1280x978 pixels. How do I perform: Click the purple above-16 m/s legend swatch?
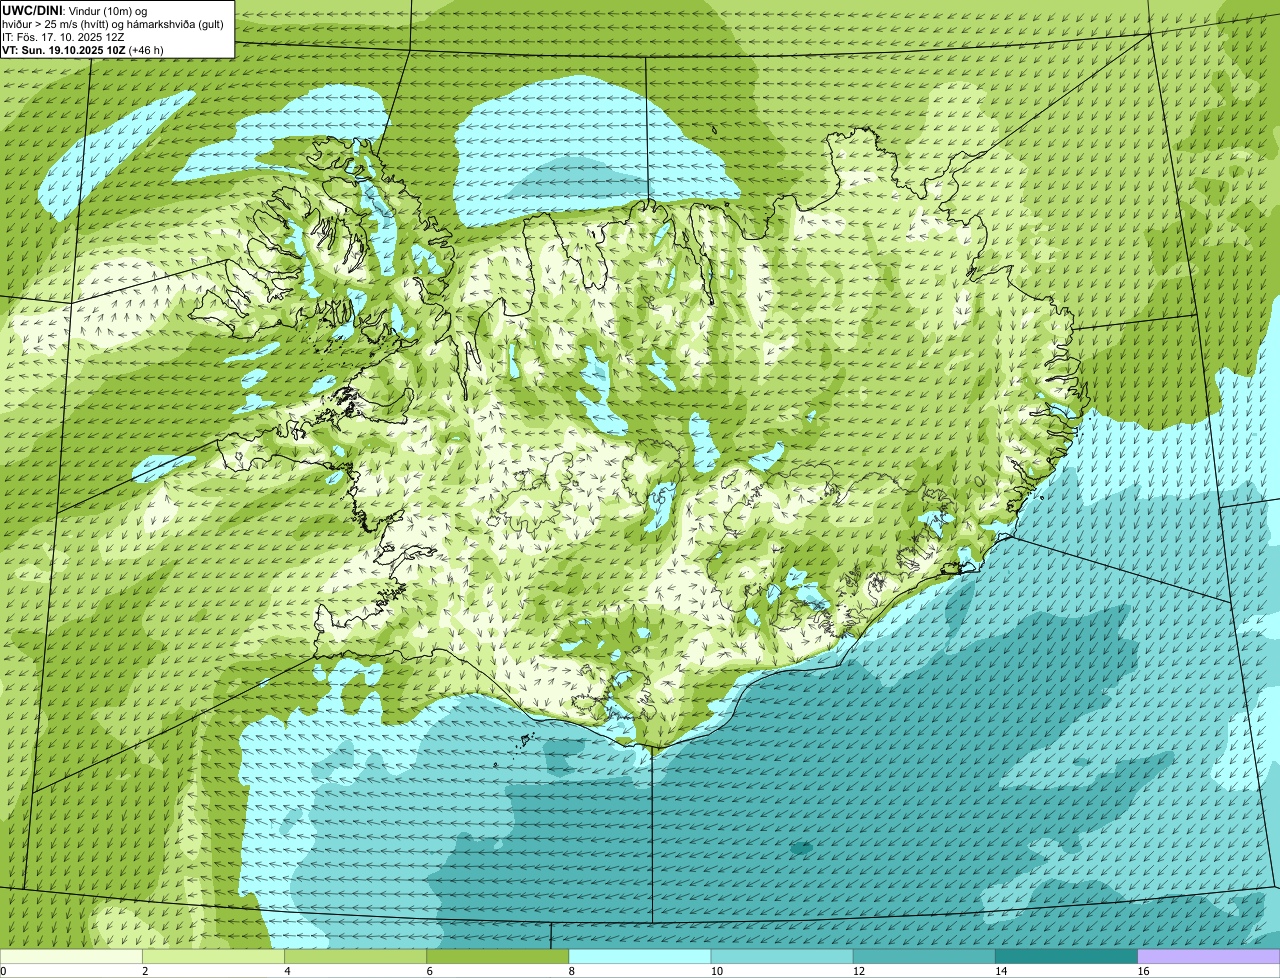pyautogui.click(x=1209, y=956)
